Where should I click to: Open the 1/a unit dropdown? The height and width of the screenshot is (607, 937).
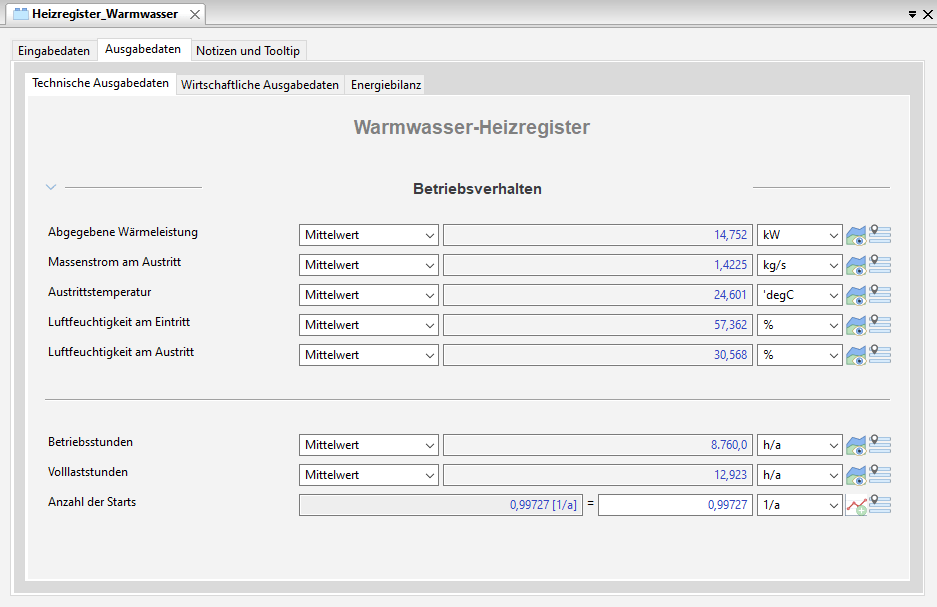point(800,505)
